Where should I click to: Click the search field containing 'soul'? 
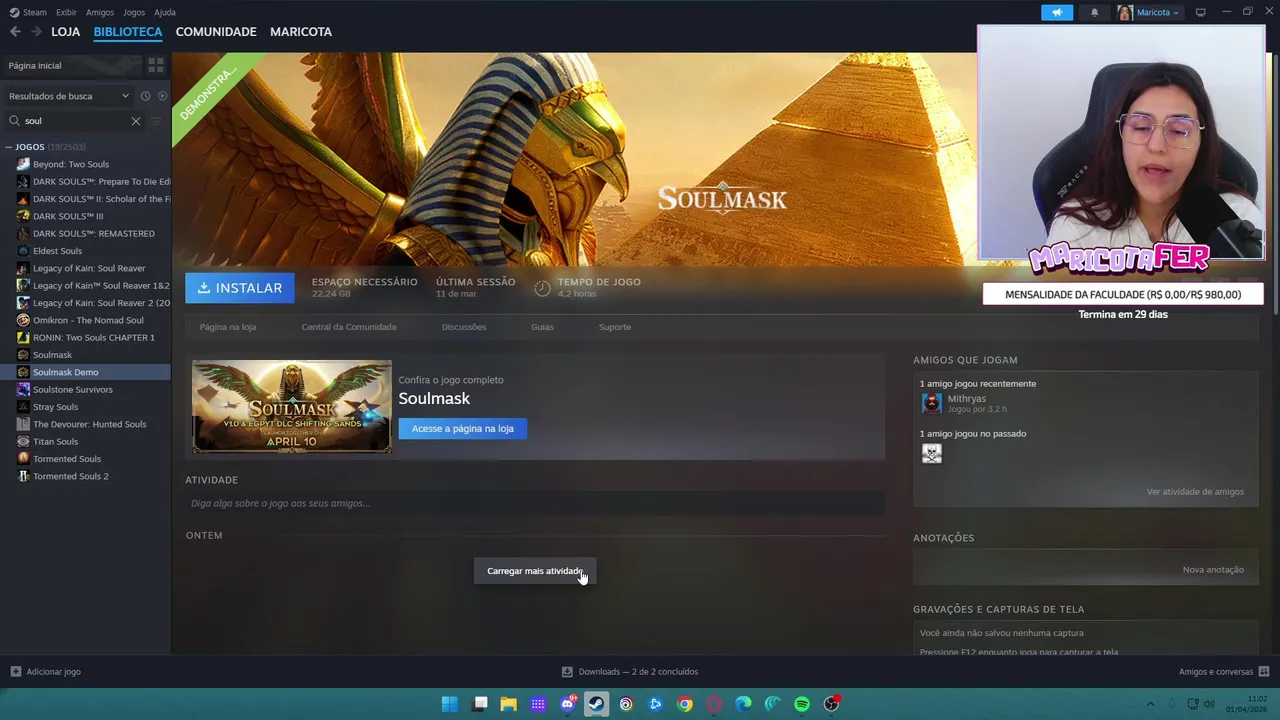click(x=75, y=121)
